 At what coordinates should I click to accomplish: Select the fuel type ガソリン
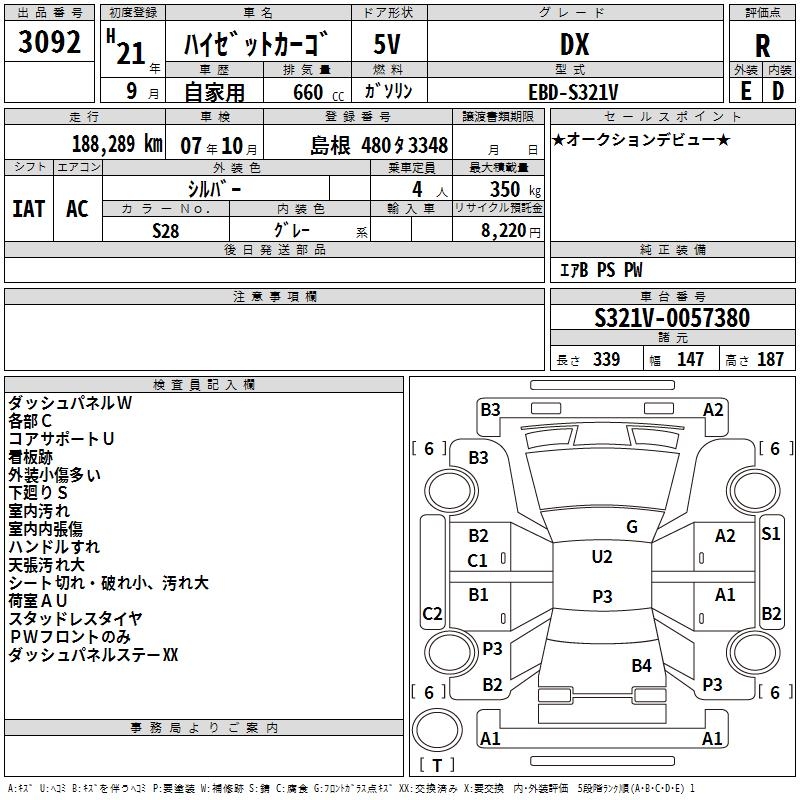click(388, 91)
